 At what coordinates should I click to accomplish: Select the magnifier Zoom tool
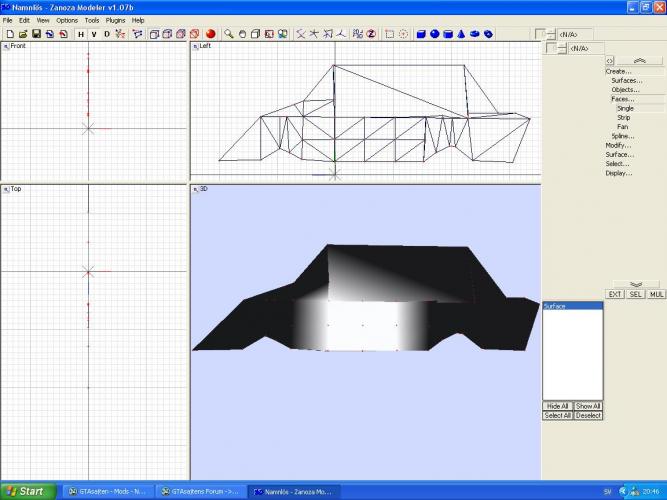(x=229, y=33)
